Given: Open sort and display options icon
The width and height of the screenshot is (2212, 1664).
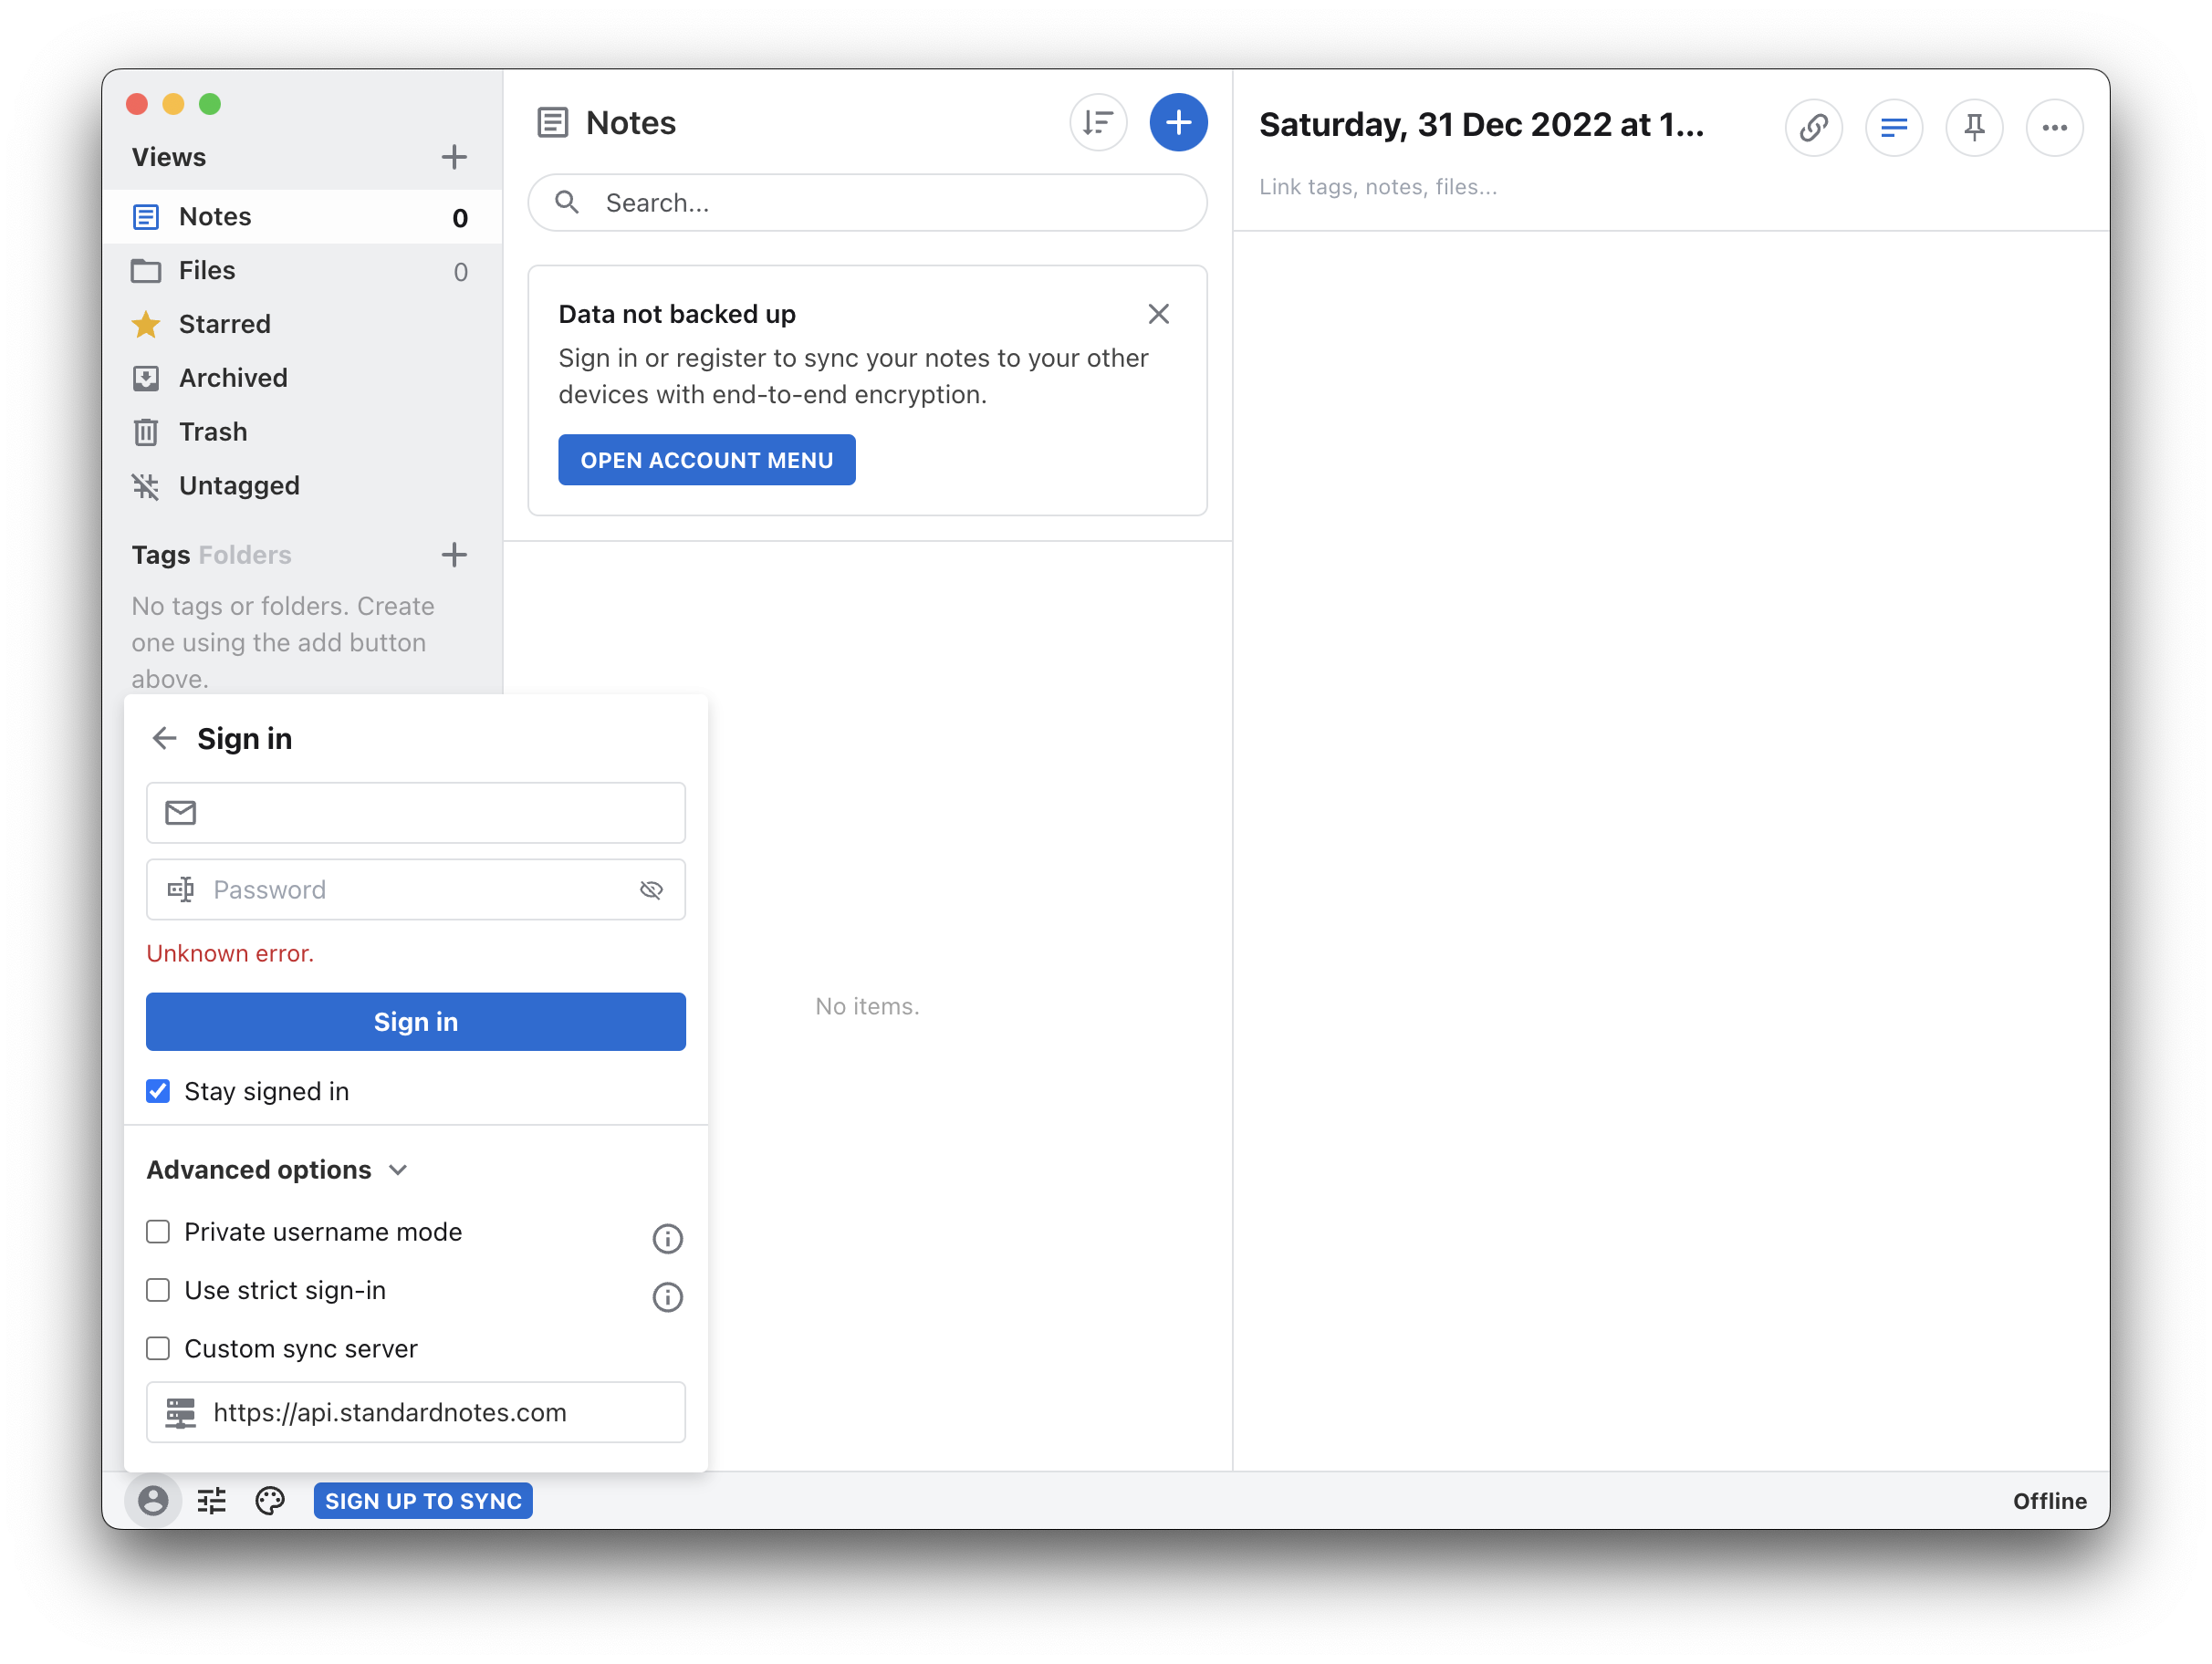Looking at the screenshot, I should (x=1098, y=122).
